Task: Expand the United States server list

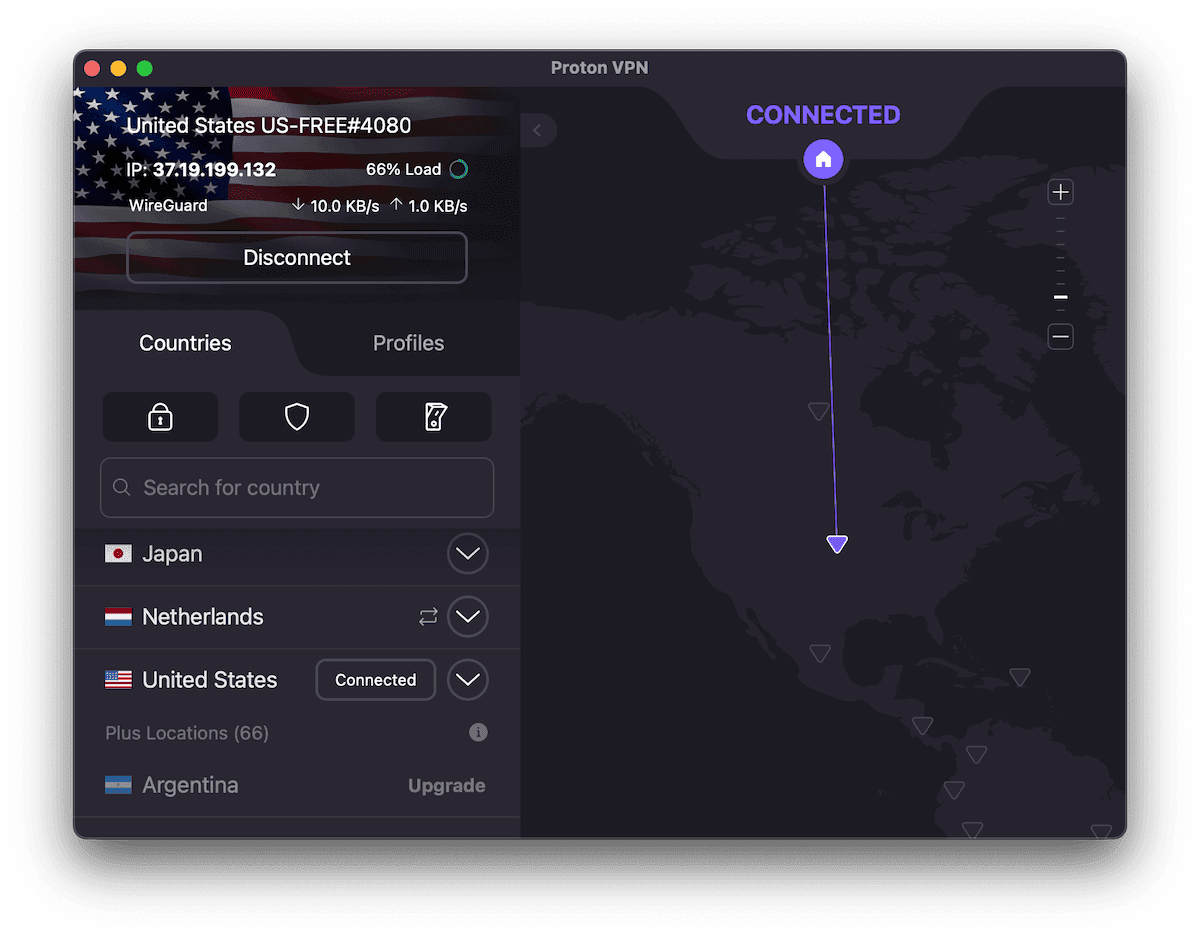Action: (467, 680)
